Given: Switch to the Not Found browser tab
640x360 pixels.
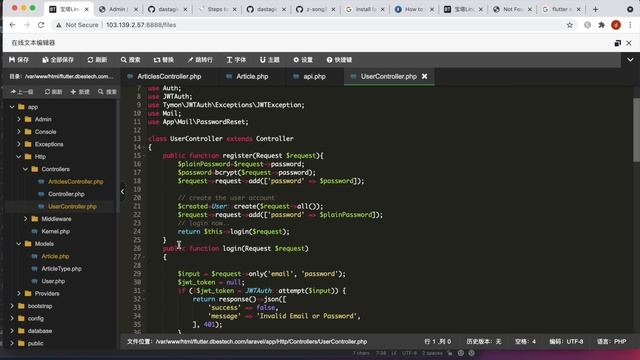Looking at the screenshot, I should coord(513,9).
